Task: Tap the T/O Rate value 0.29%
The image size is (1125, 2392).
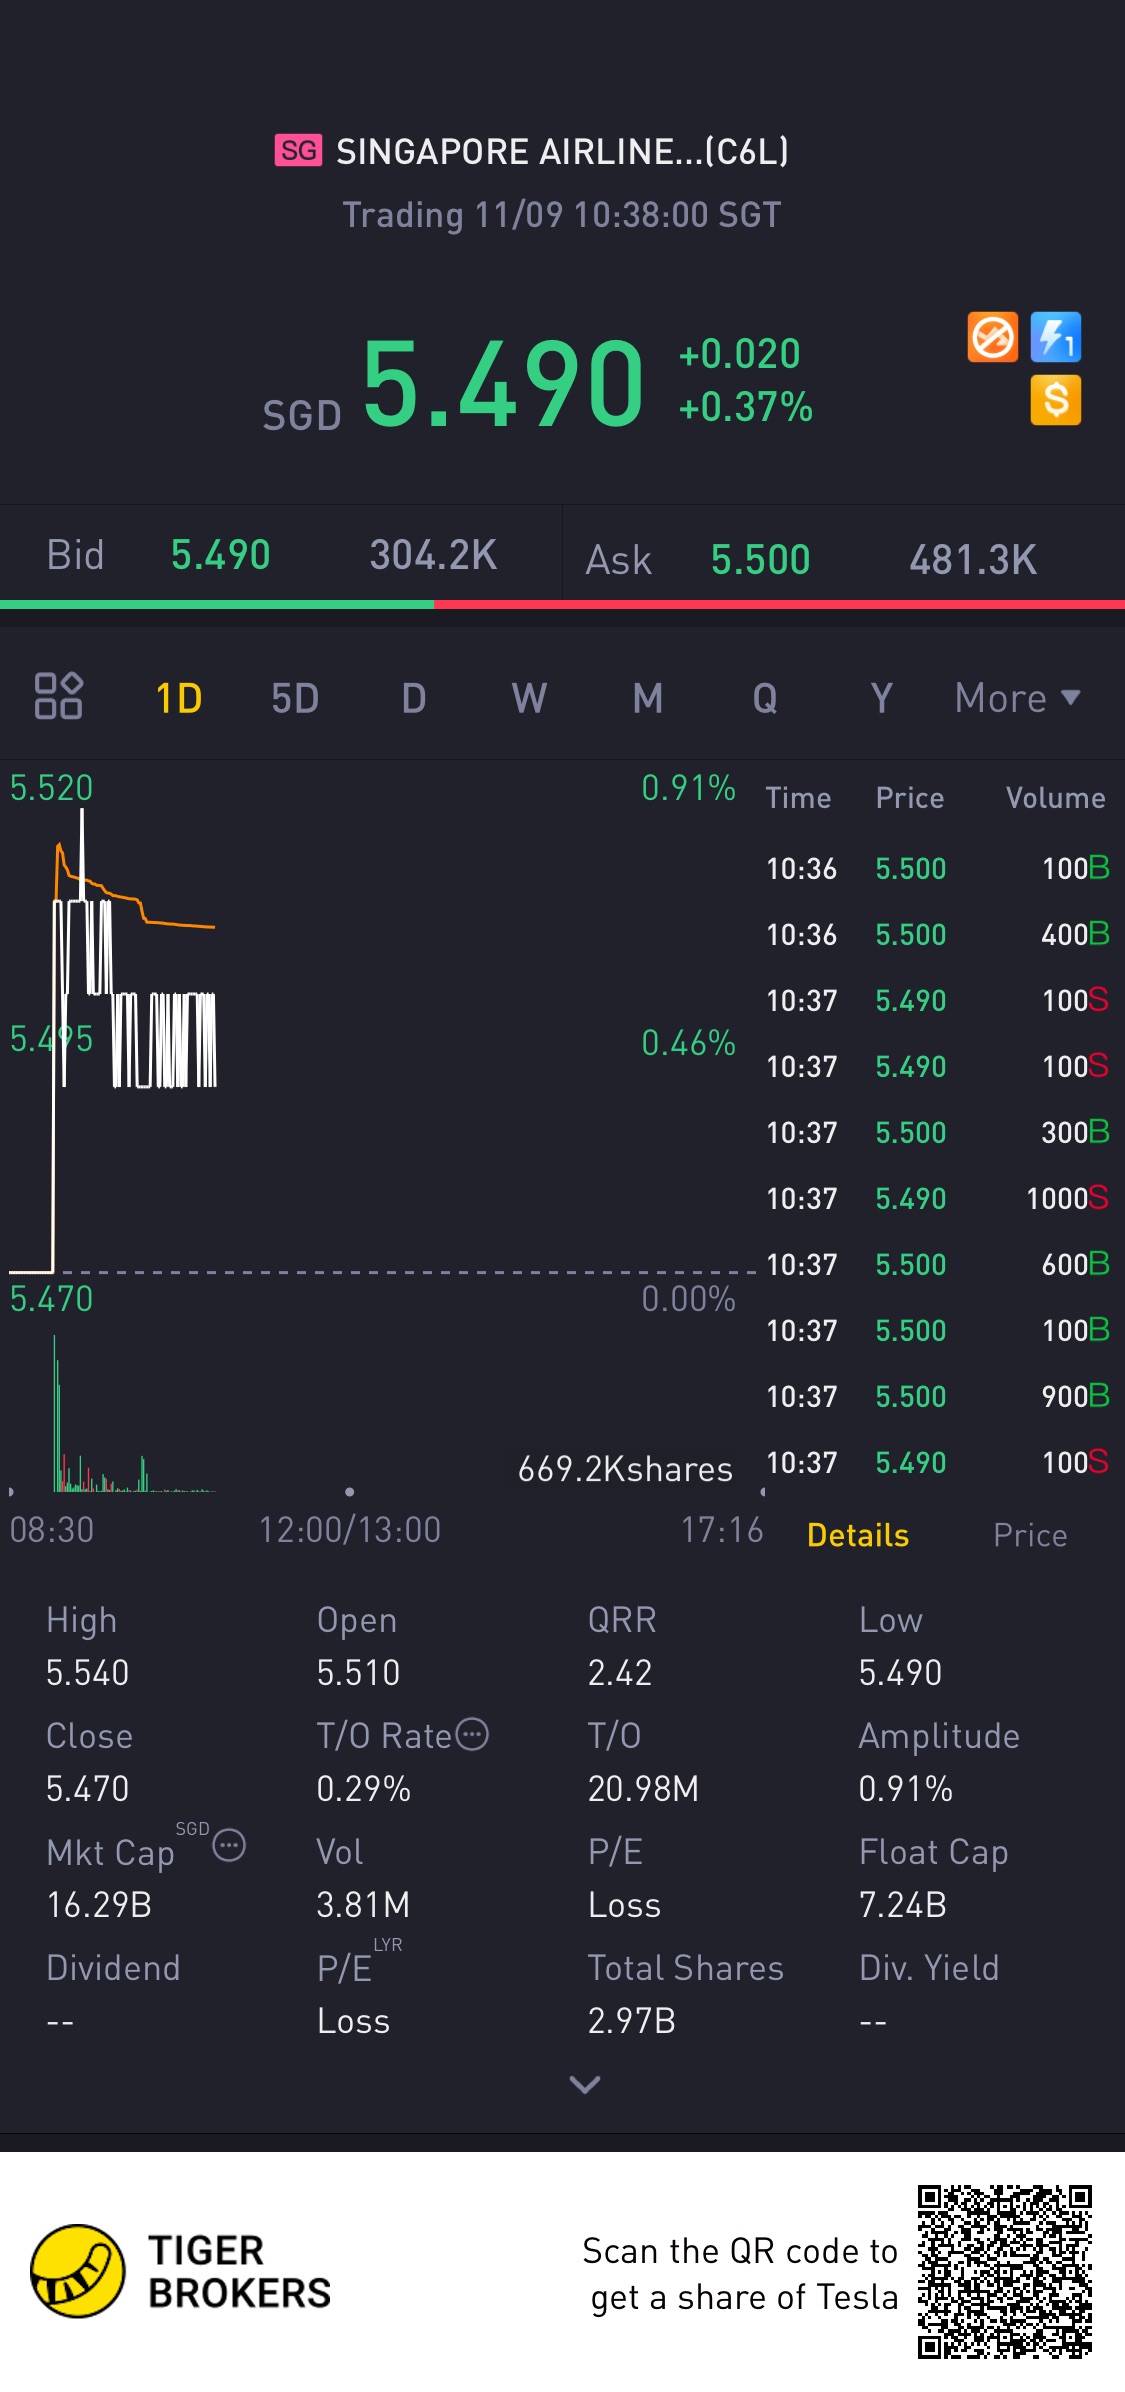Action: point(364,1788)
